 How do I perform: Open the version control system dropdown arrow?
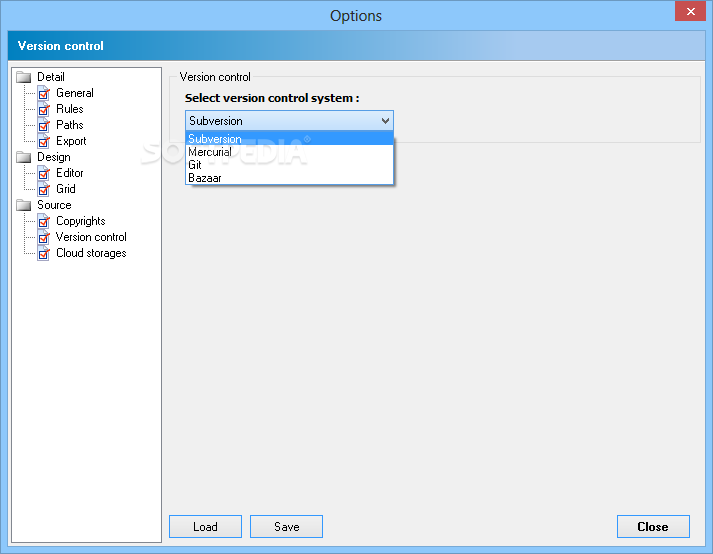[x=385, y=121]
